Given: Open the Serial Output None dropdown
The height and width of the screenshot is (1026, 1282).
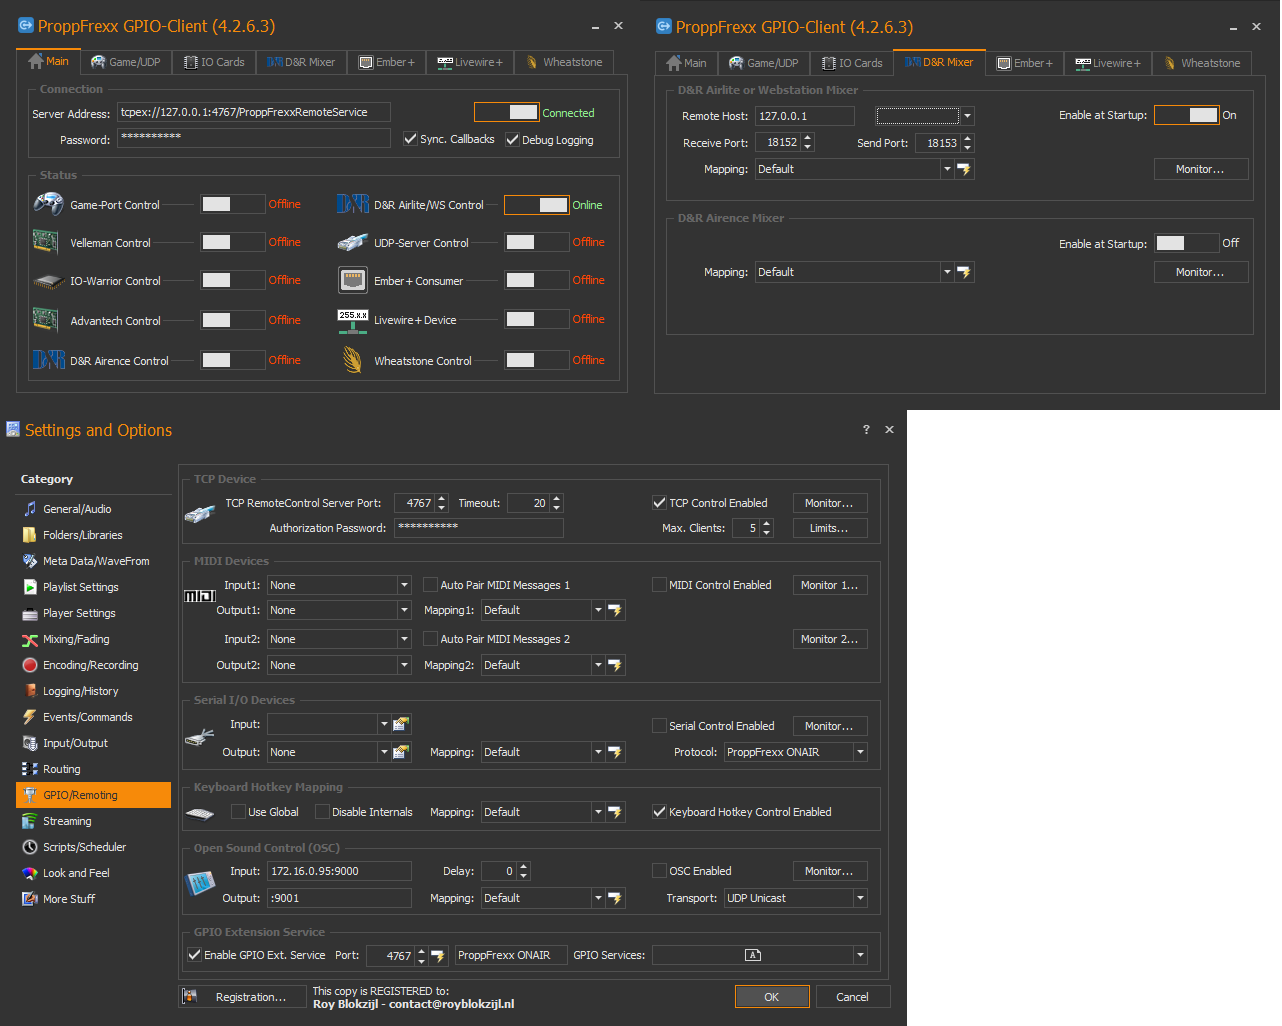Looking at the screenshot, I should point(384,752).
